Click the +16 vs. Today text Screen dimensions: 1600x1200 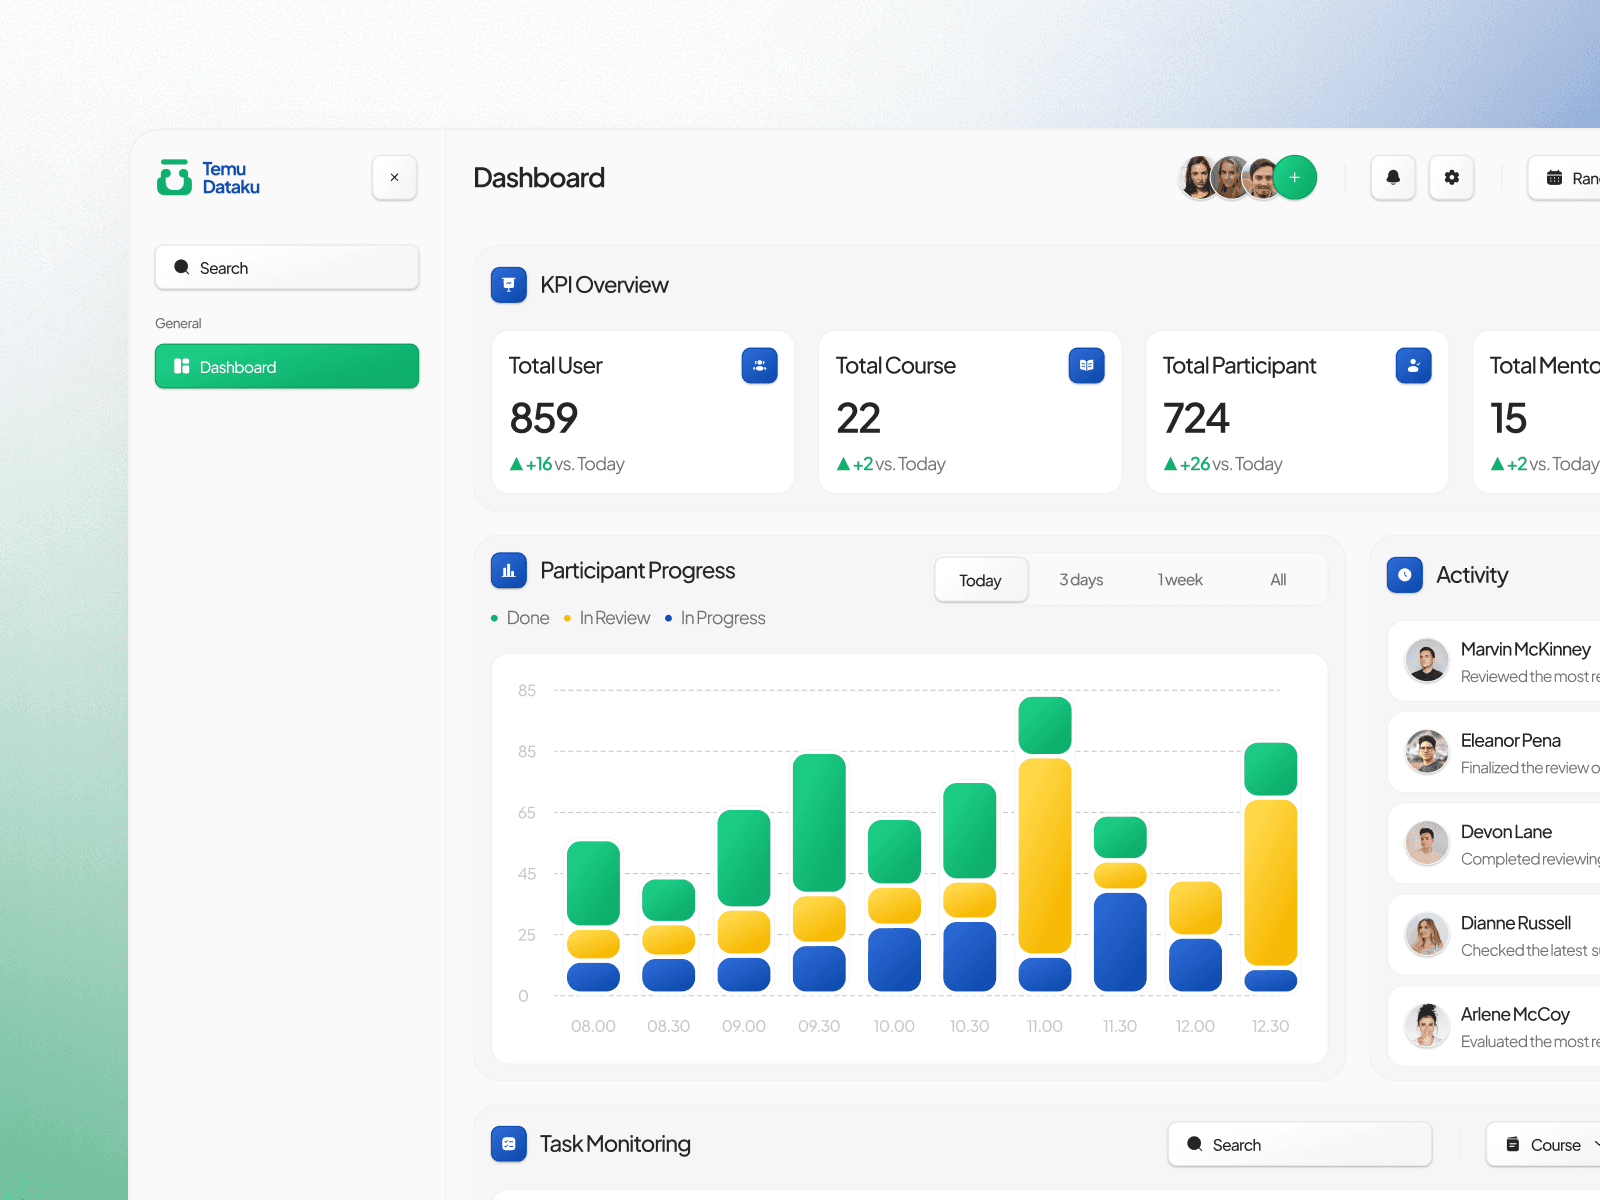tap(567, 464)
